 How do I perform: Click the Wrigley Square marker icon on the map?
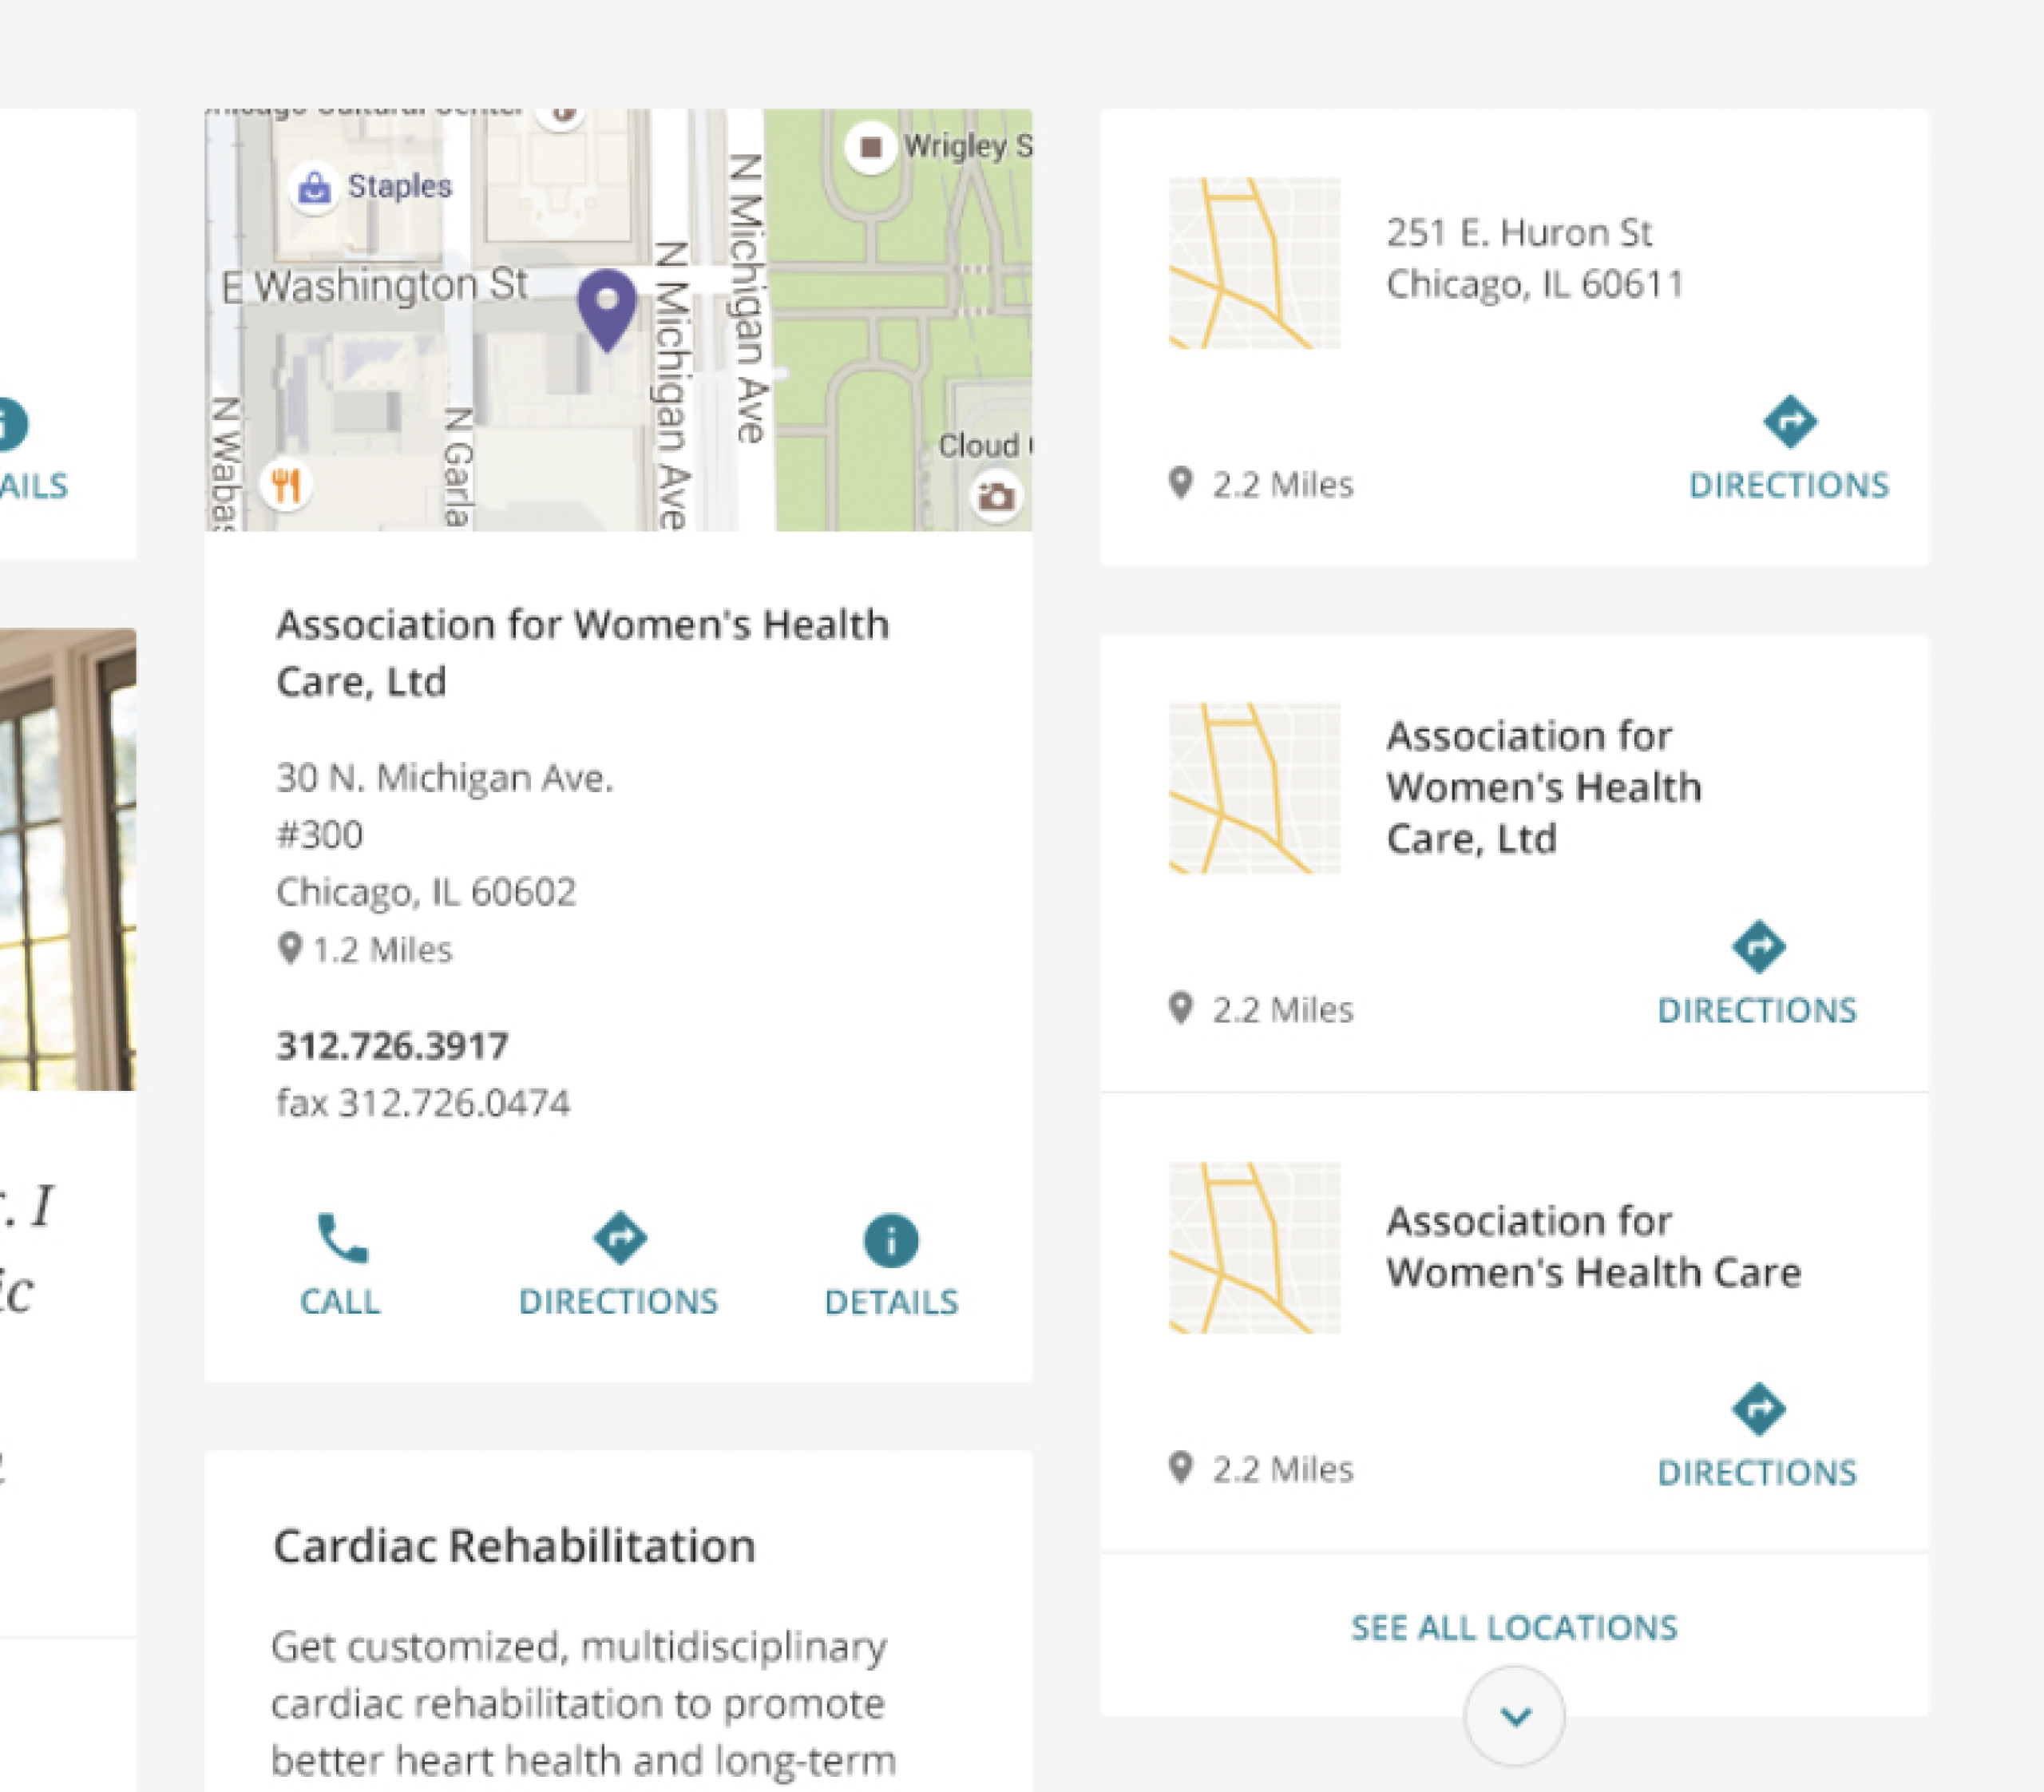pyautogui.click(x=870, y=147)
